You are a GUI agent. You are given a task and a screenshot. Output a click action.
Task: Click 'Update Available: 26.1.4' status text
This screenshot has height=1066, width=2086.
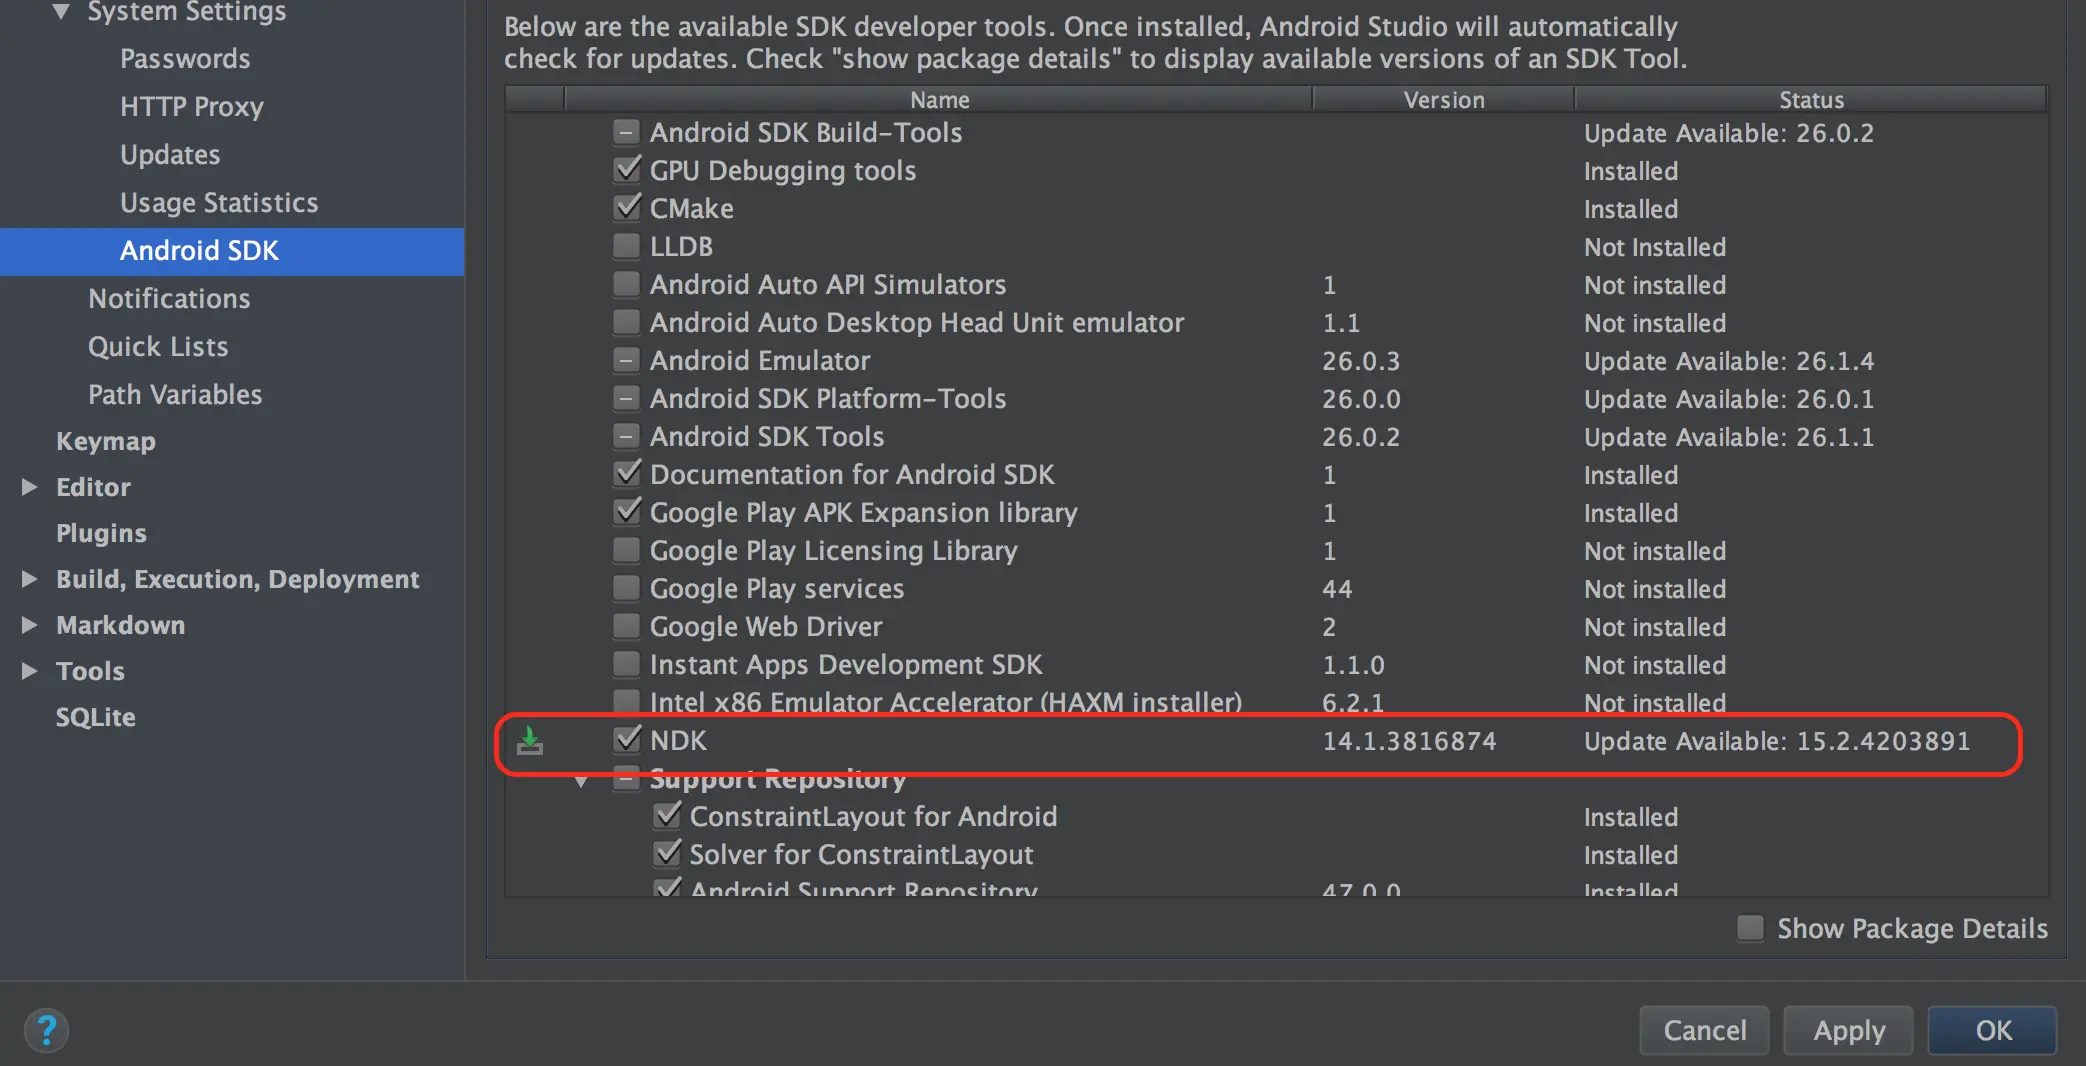1729,361
